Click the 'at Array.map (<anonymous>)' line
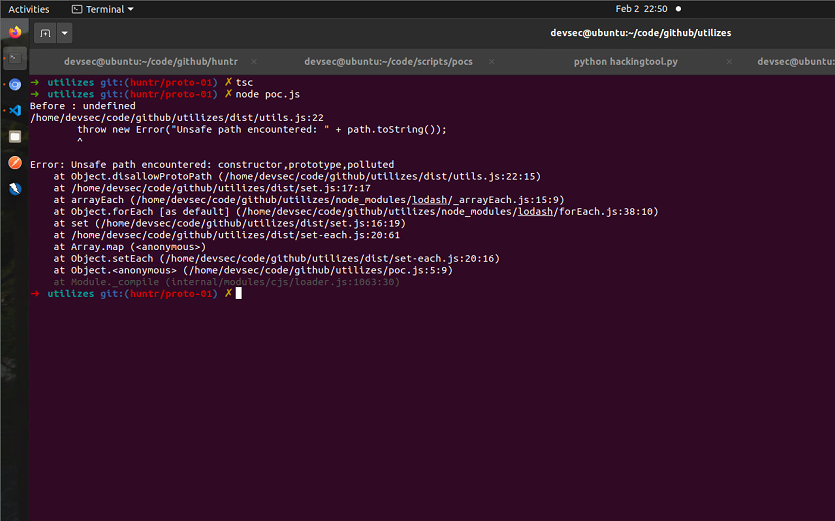The height and width of the screenshot is (521, 835). [129, 247]
